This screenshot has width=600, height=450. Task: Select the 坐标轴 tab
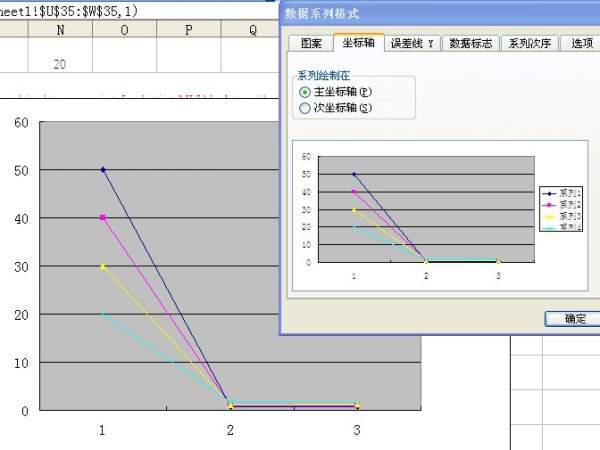click(x=359, y=42)
